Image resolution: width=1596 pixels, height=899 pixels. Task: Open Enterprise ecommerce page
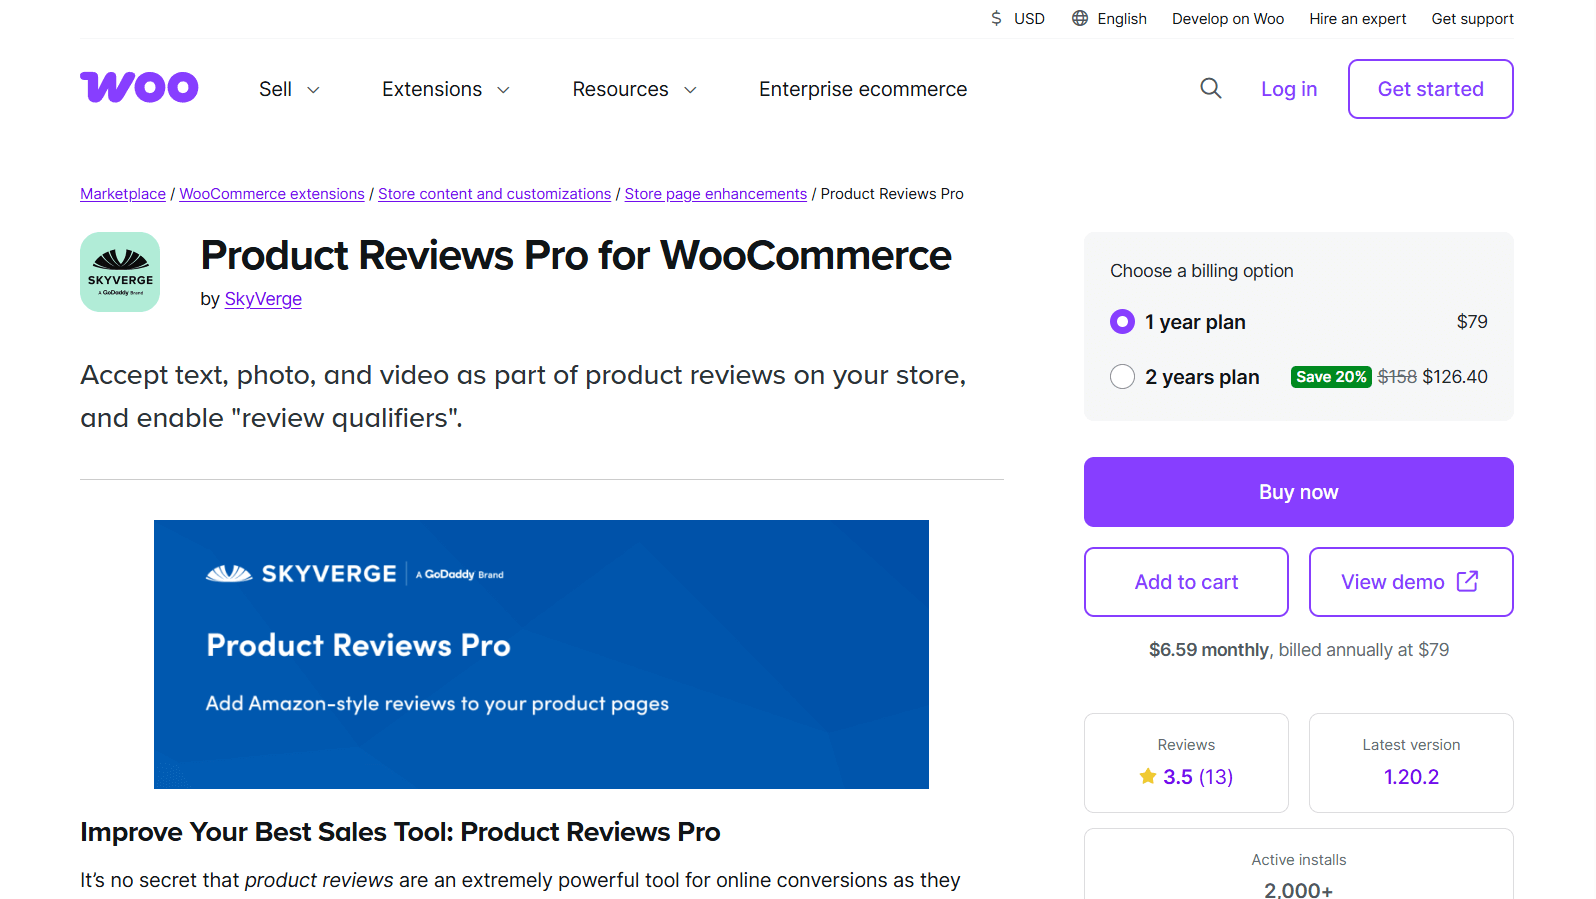(862, 89)
